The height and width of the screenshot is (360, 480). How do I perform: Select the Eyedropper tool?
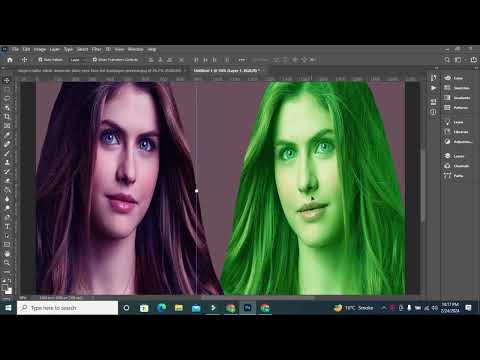tap(7, 135)
